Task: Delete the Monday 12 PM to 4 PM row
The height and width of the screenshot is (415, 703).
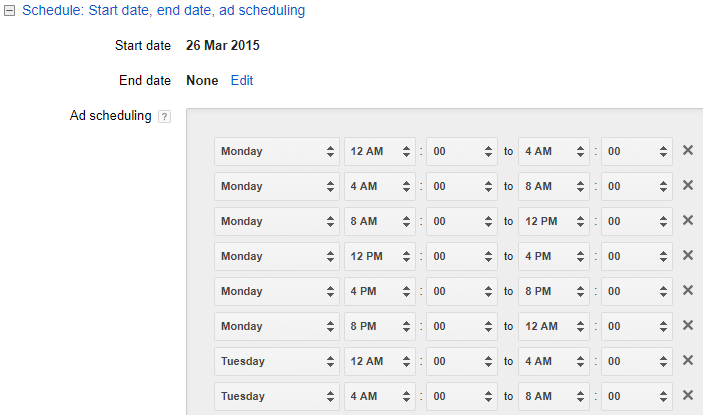Action: pyautogui.click(x=687, y=255)
